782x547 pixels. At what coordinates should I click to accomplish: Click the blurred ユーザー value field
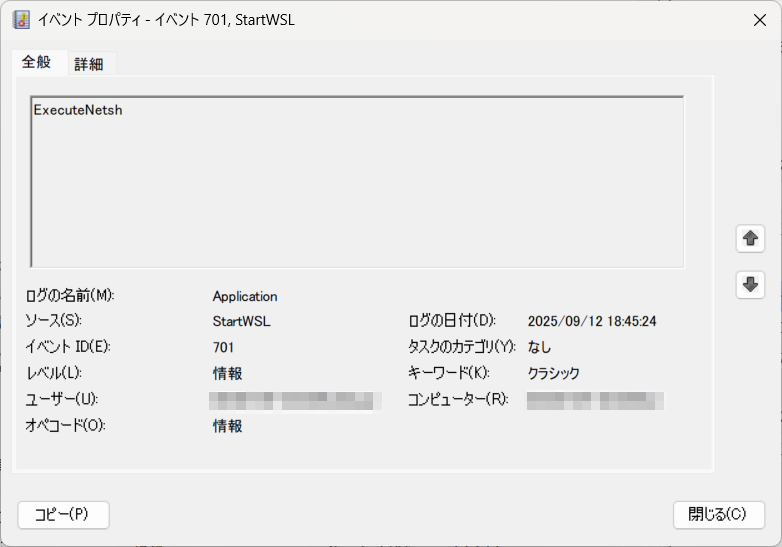(x=295, y=401)
